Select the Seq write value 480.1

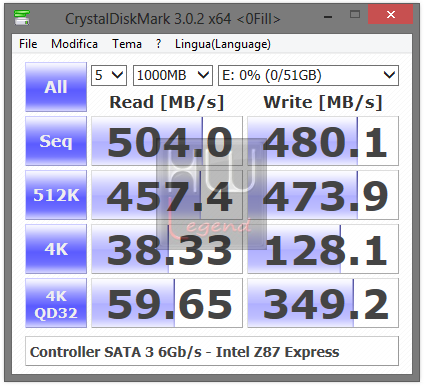click(323, 141)
